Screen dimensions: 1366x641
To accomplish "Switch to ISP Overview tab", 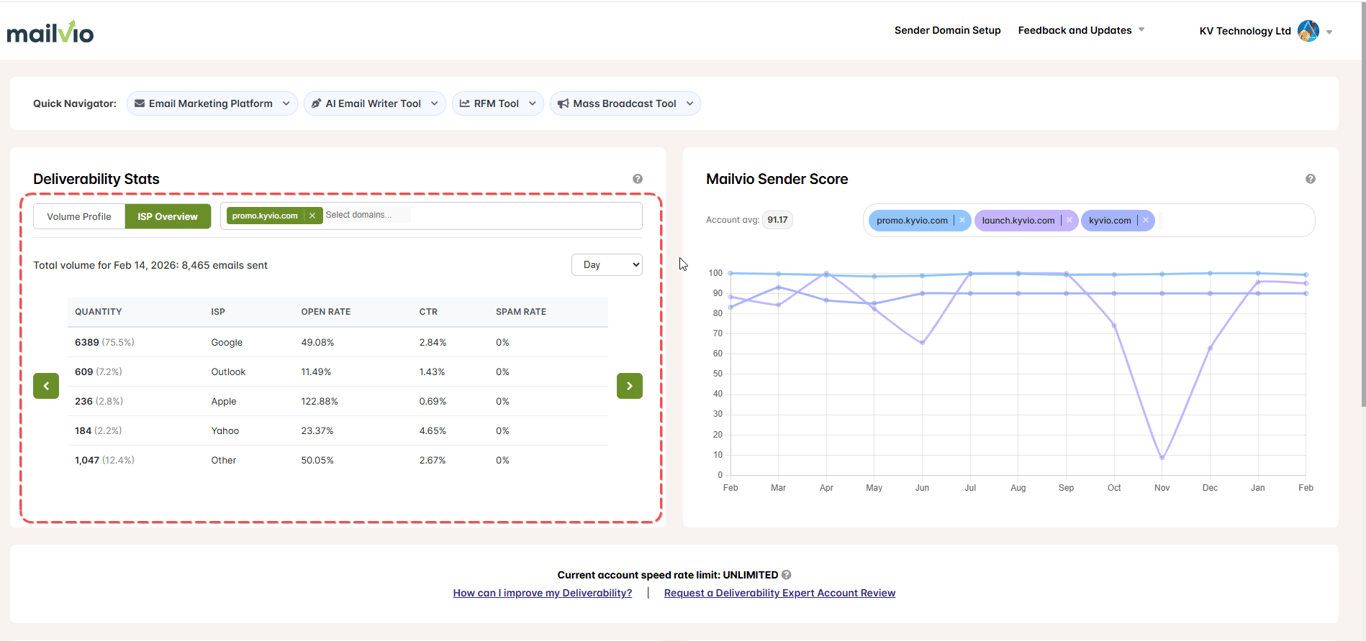I will tap(168, 216).
